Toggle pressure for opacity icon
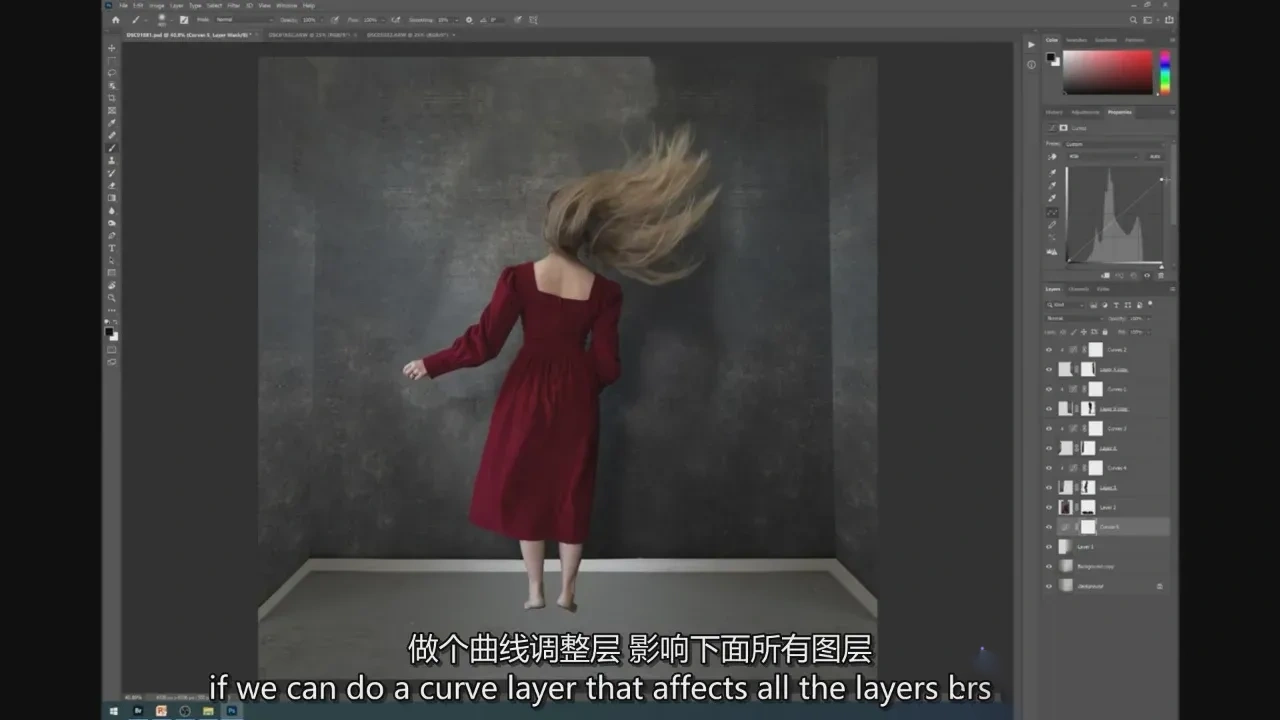The width and height of the screenshot is (1280, 720). [x=335, y=20]
